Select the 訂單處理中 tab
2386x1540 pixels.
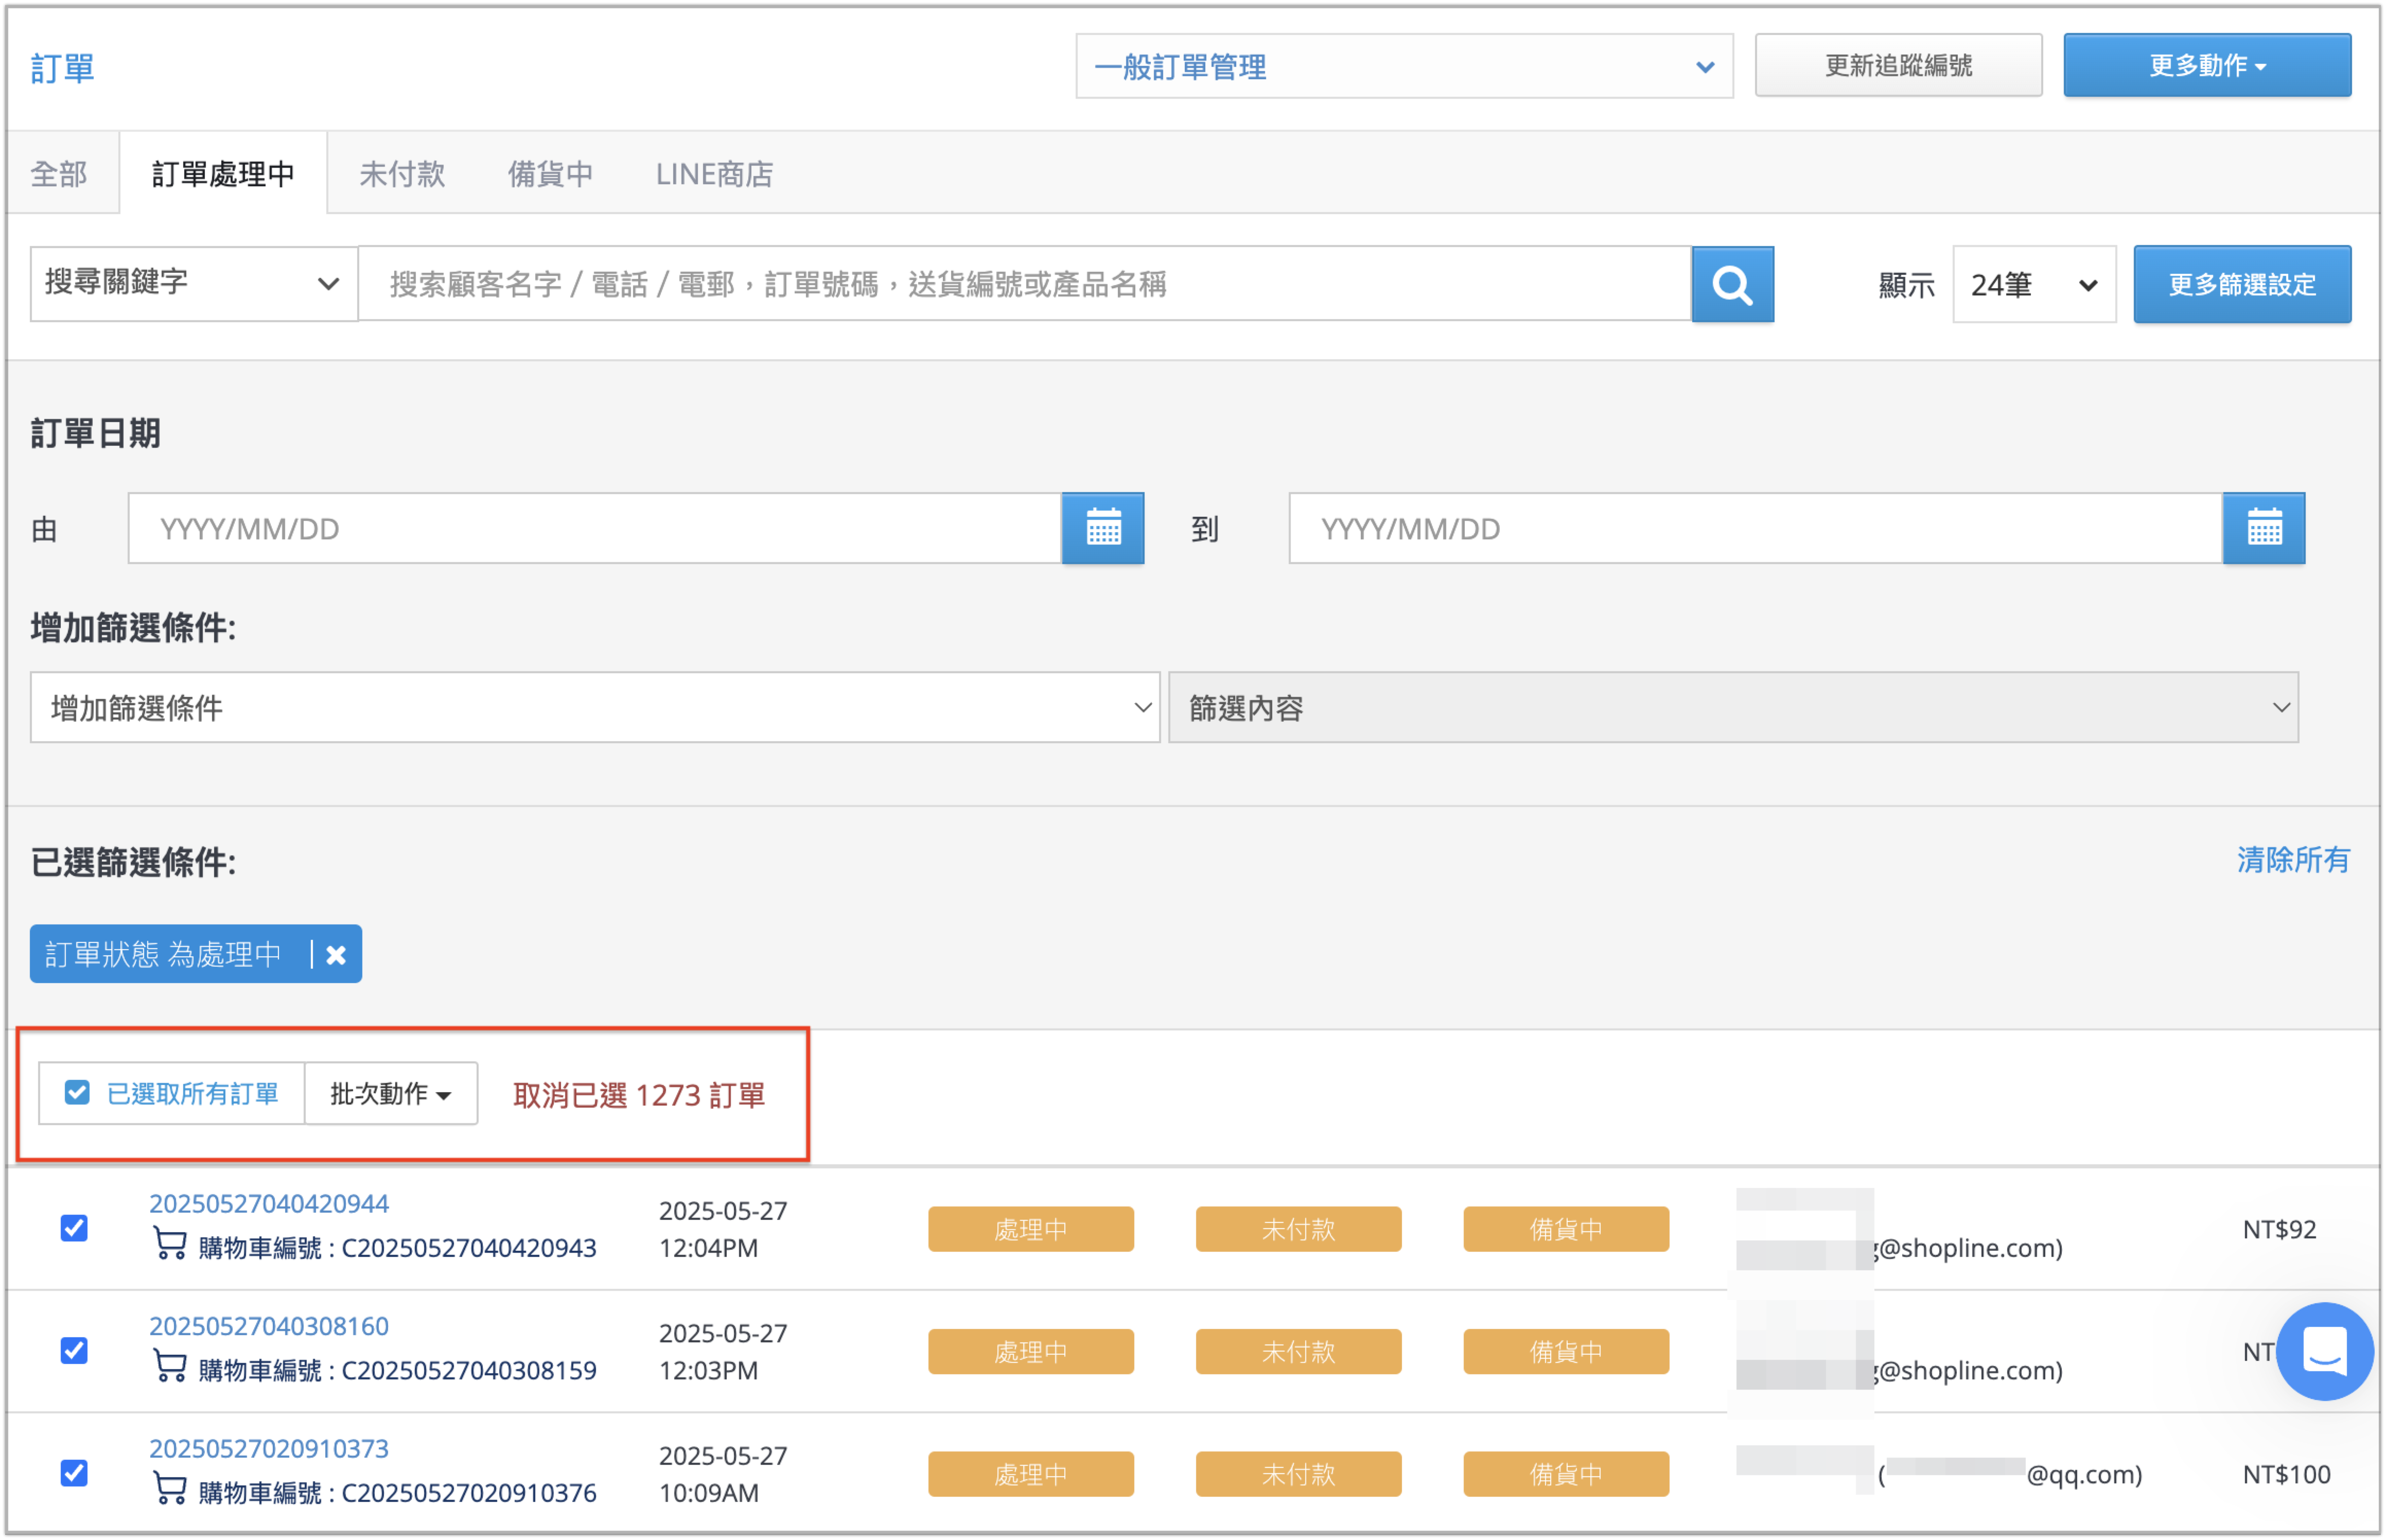(x=223, y=174)
